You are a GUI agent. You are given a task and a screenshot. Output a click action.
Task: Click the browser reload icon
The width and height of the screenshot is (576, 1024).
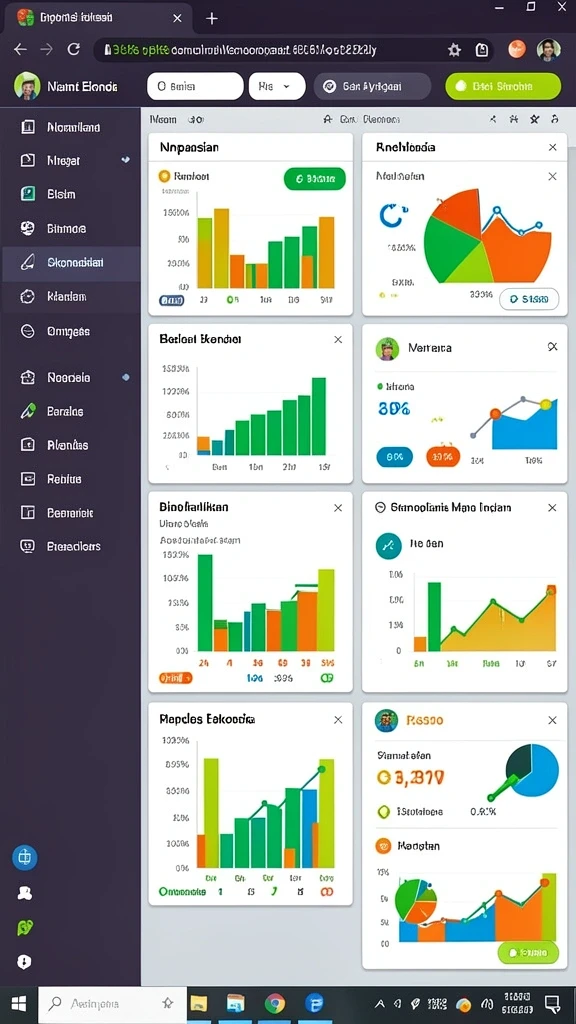pos(74,49)
